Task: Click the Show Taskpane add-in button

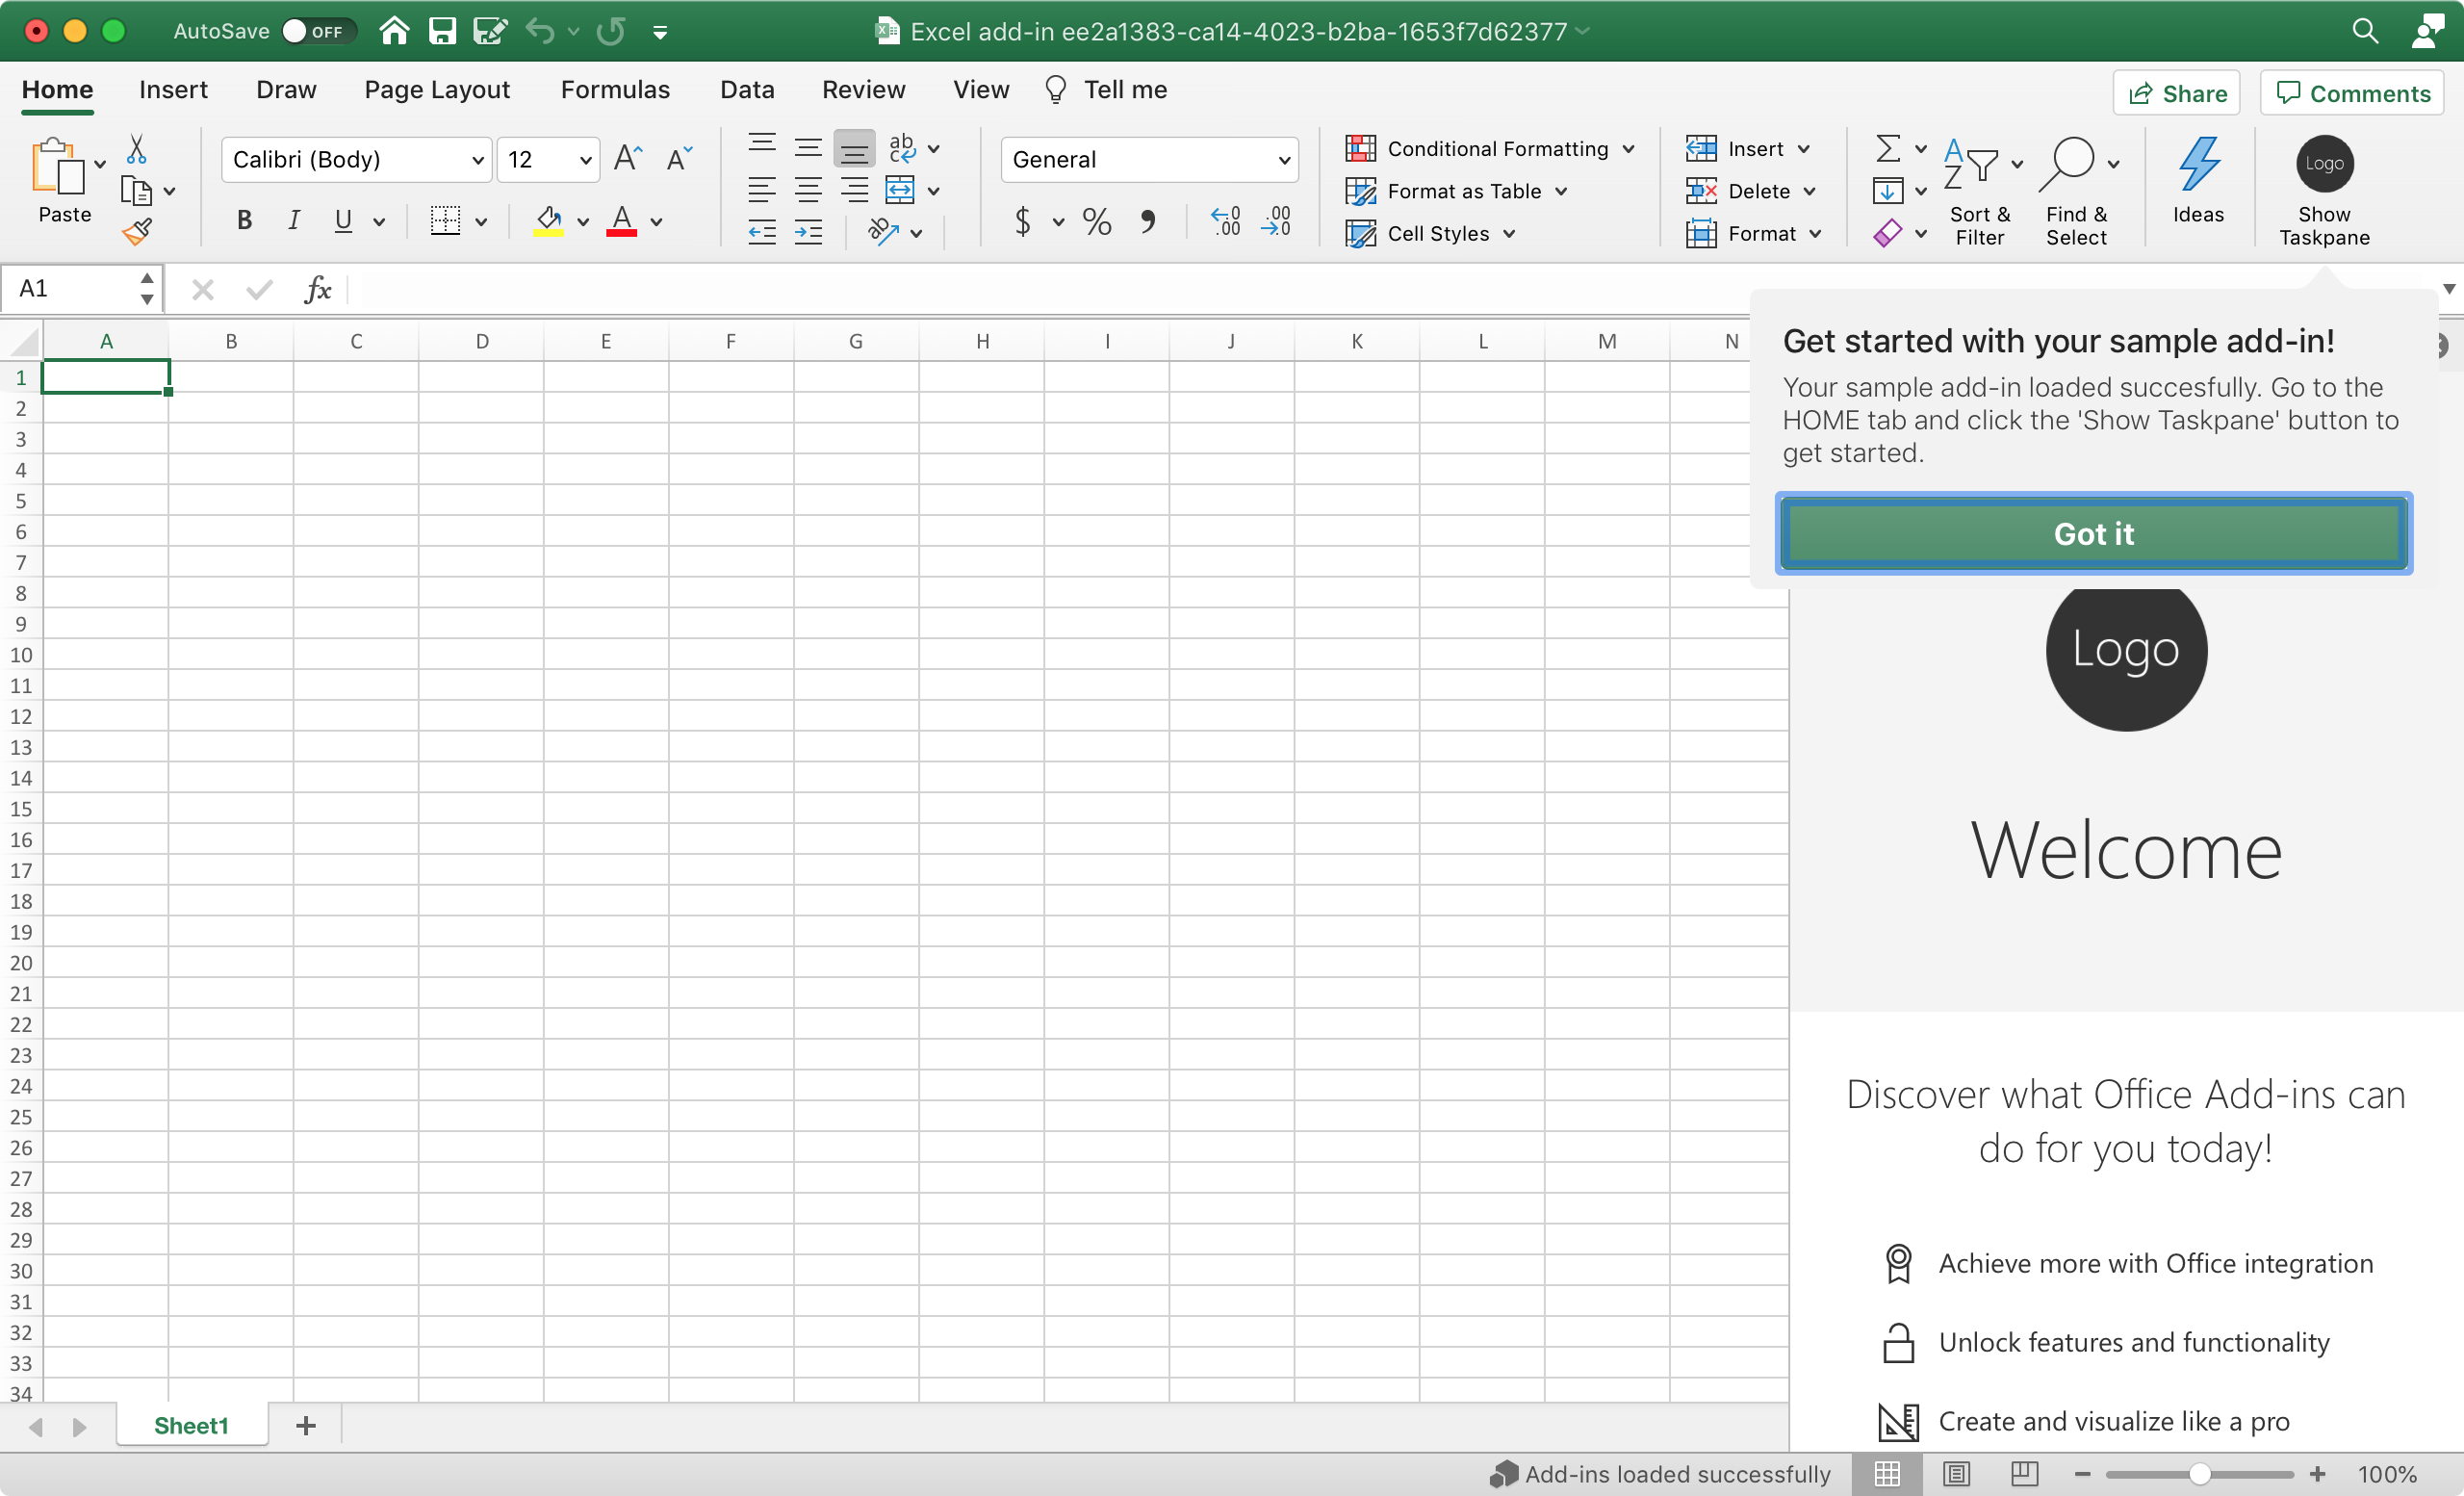Action: point(2324,190)
